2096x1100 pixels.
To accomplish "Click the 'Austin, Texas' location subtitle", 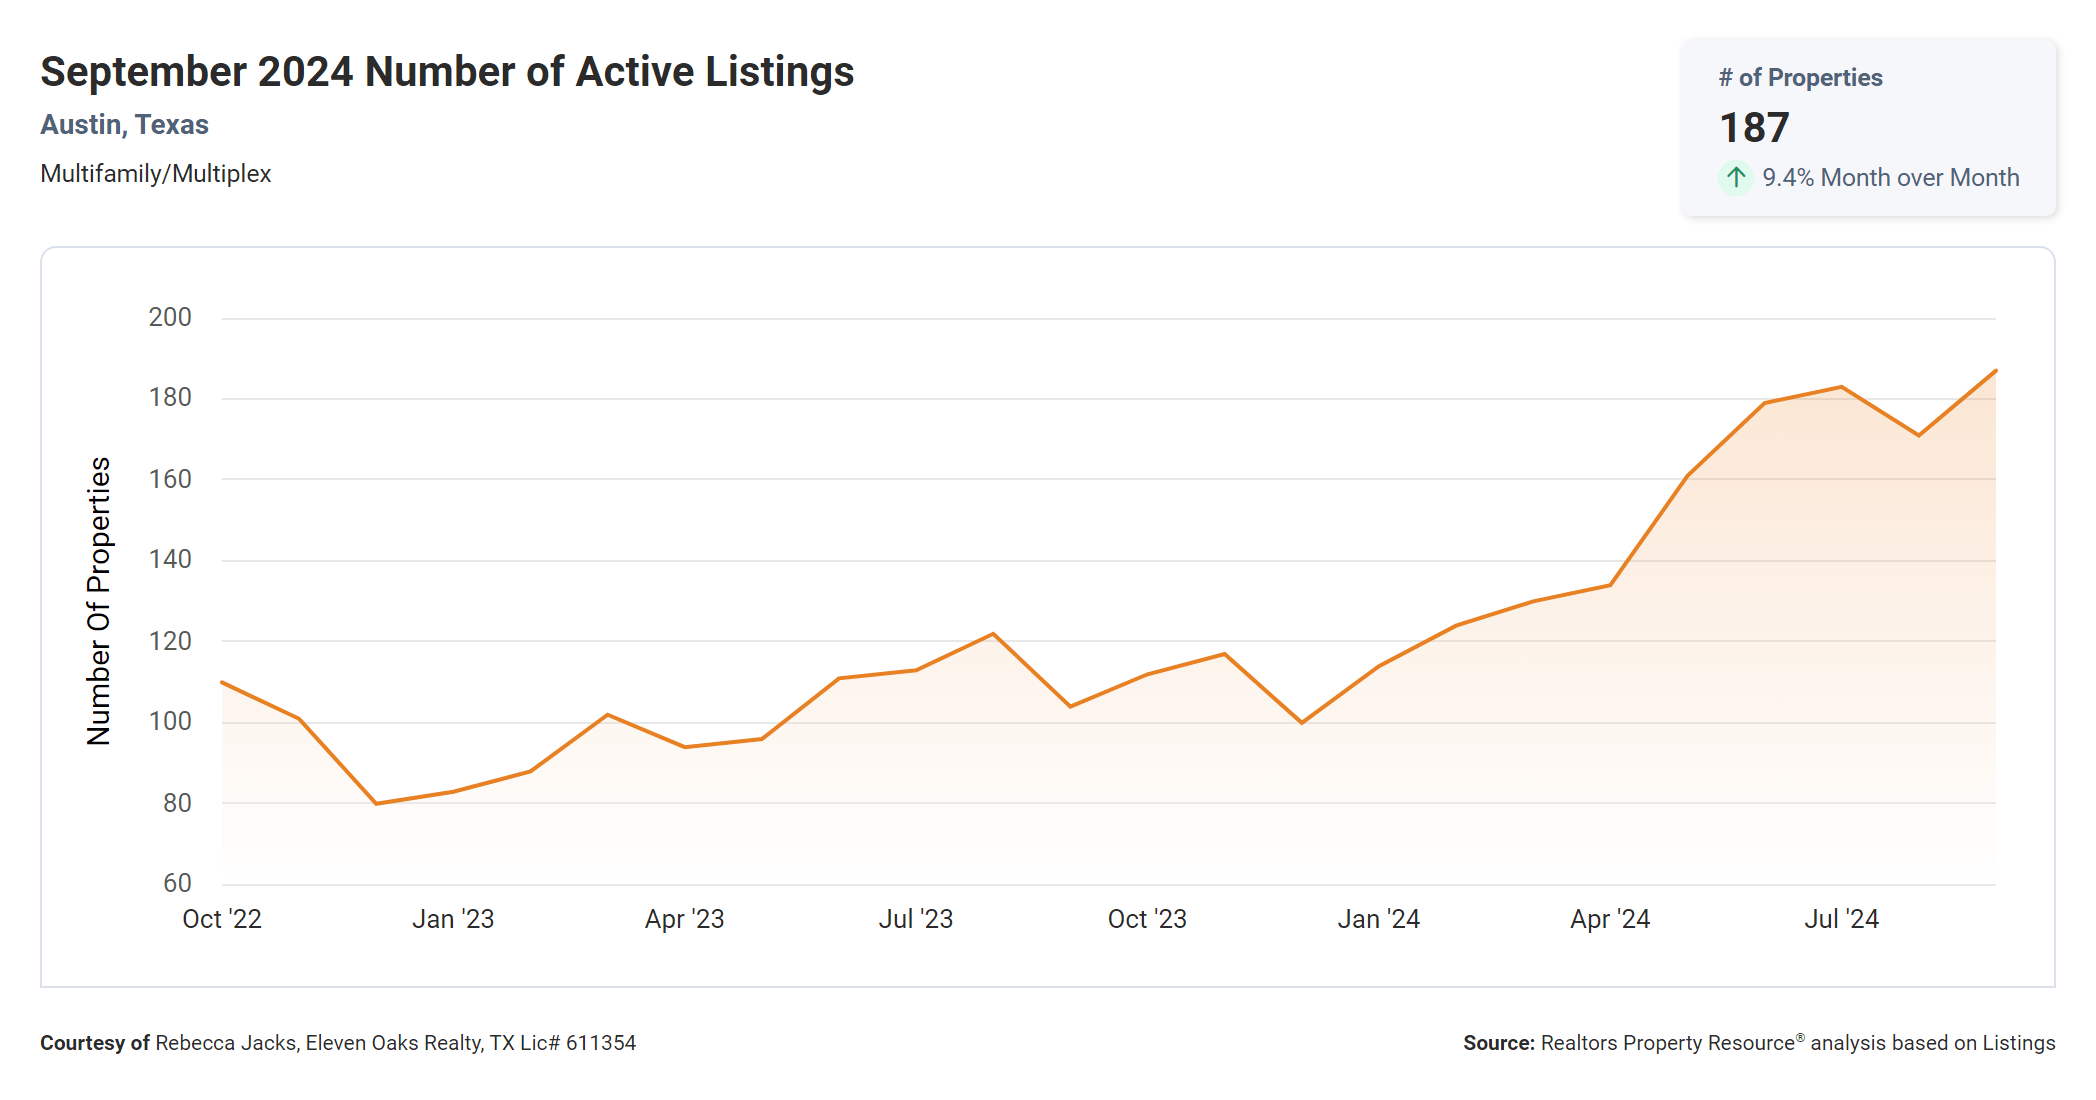I will click(x=124, y=125).
